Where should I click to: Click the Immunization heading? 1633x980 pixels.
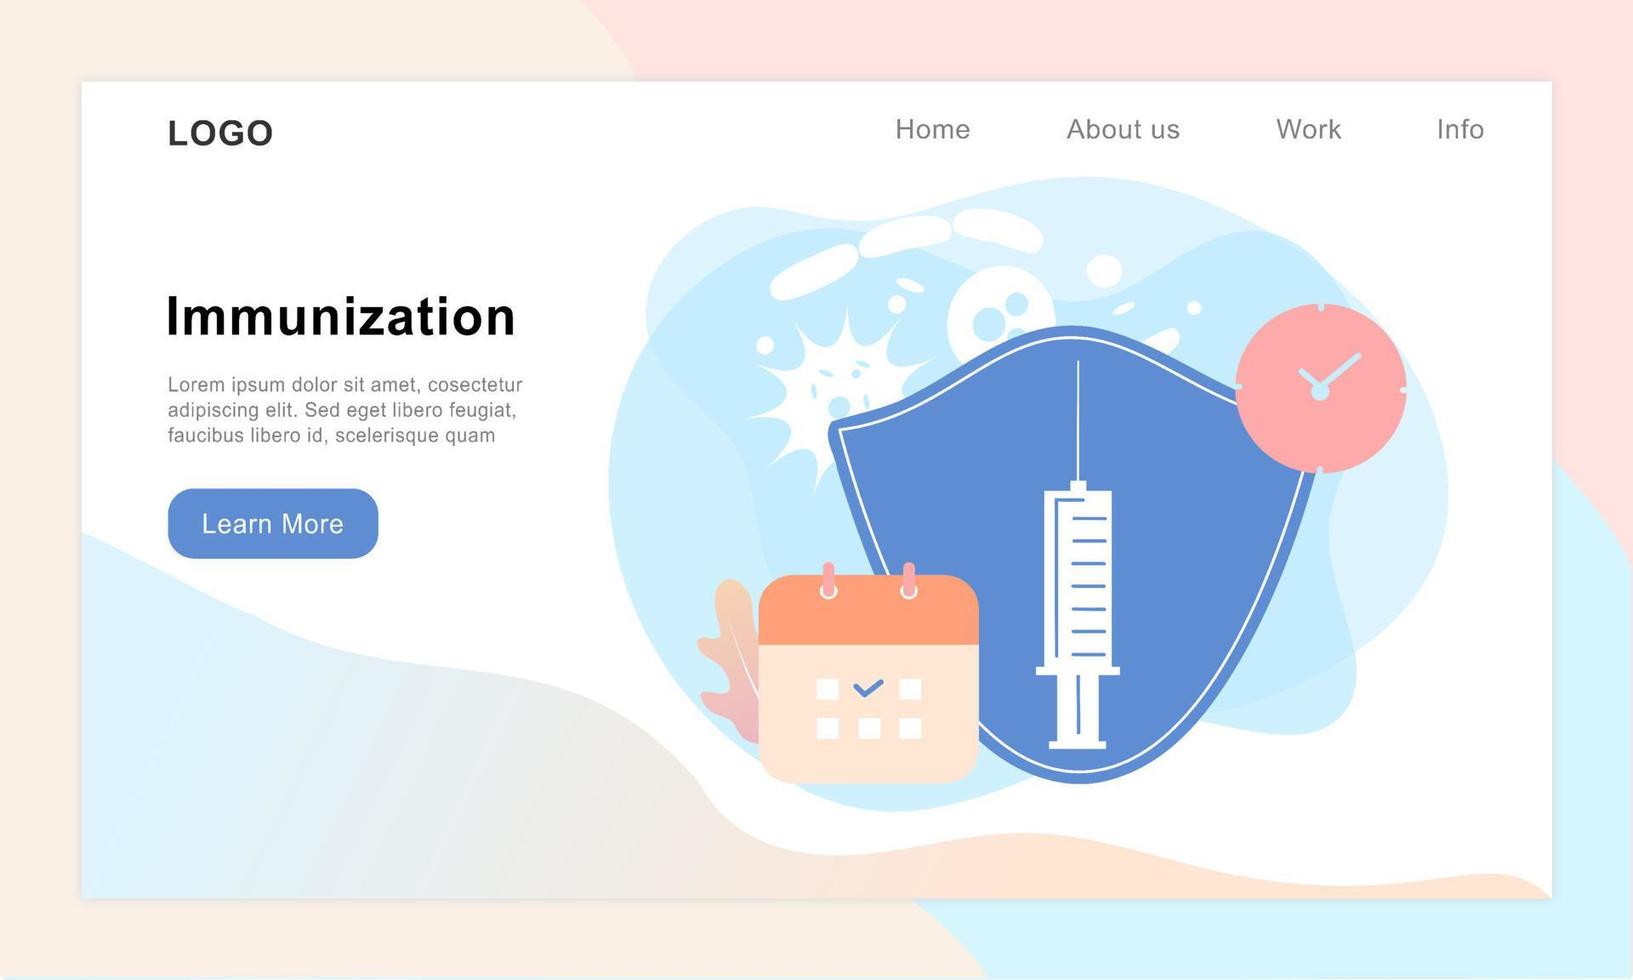[340, 316]
